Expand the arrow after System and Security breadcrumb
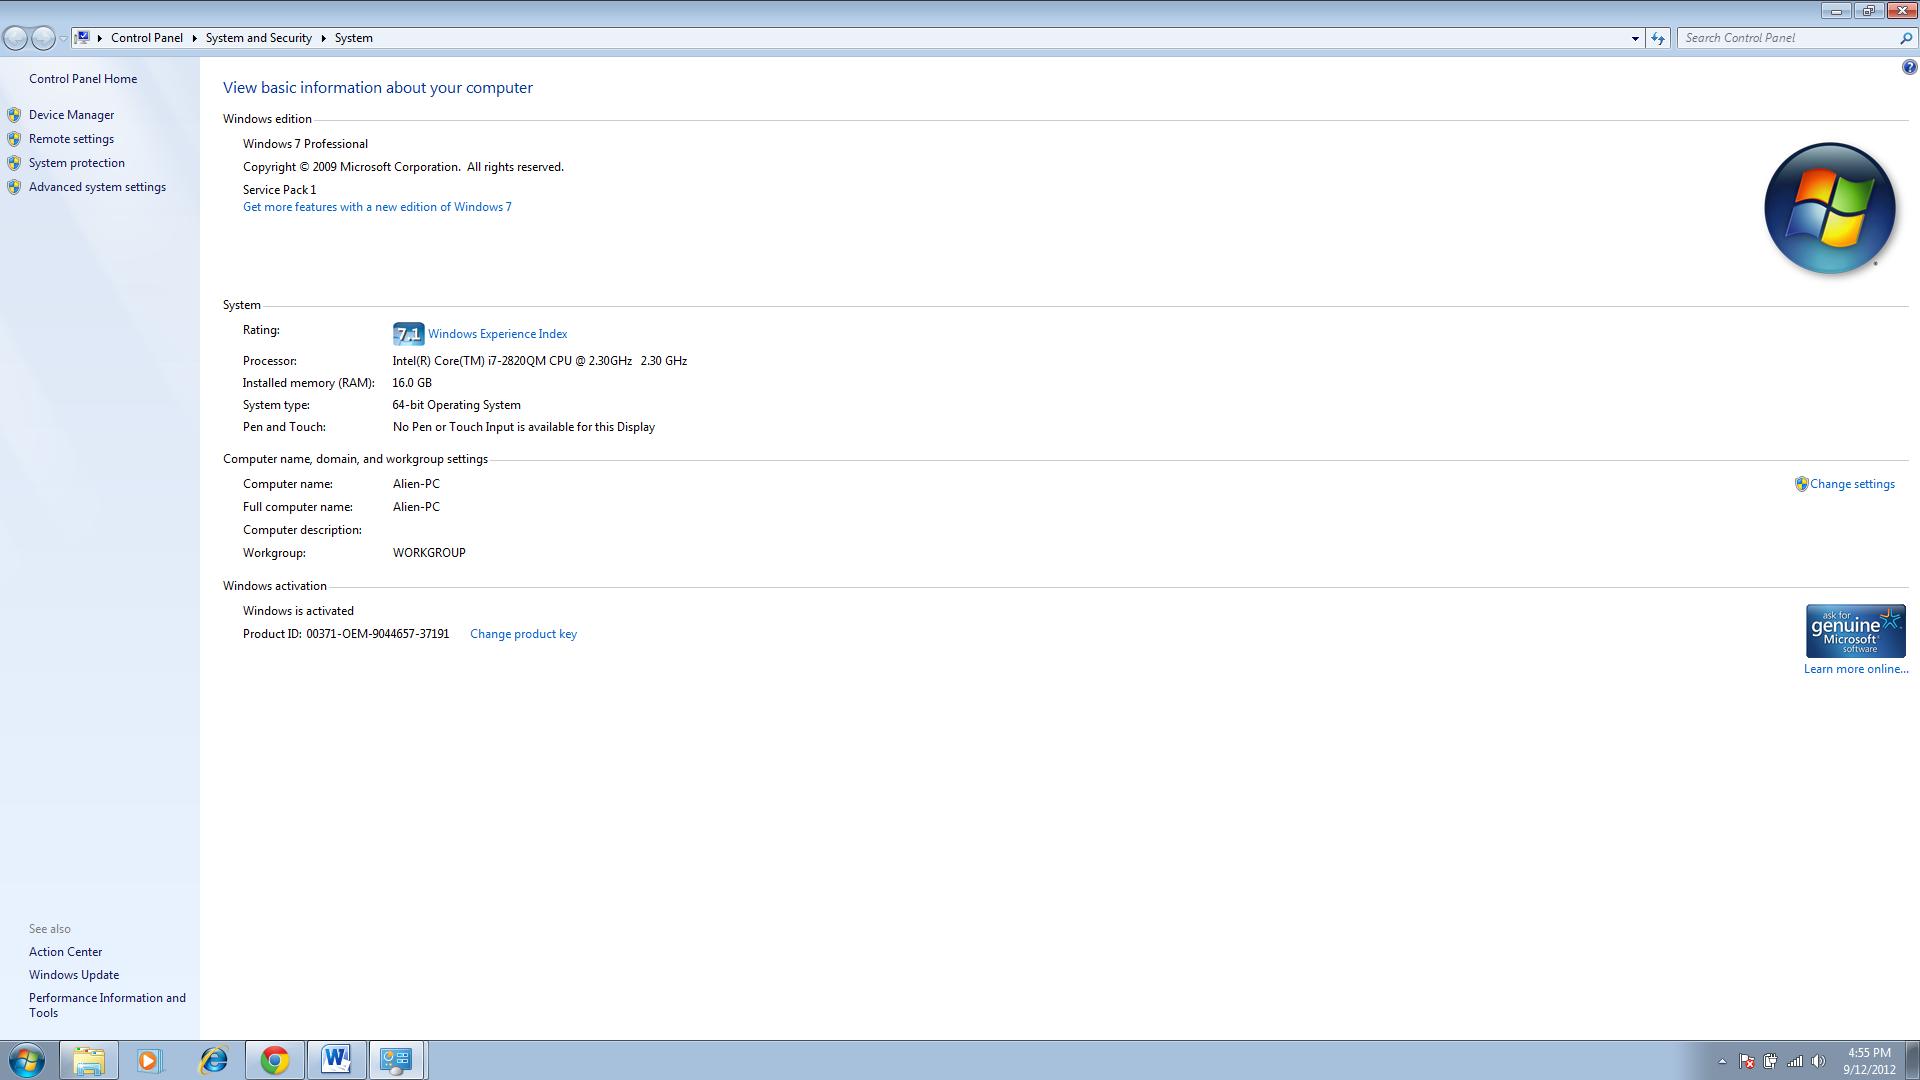Image resolution: width=1920 pixels, height=1080 pixels. [323, 38]
